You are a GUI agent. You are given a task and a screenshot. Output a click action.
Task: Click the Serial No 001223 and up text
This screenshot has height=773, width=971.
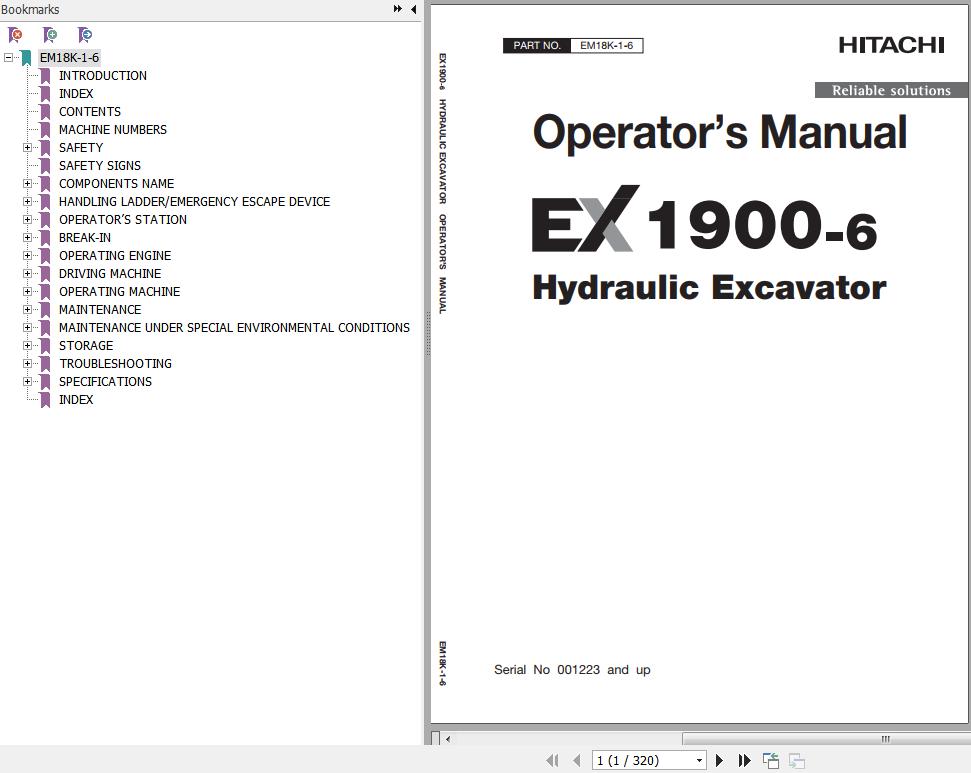(x=572, y=670)
